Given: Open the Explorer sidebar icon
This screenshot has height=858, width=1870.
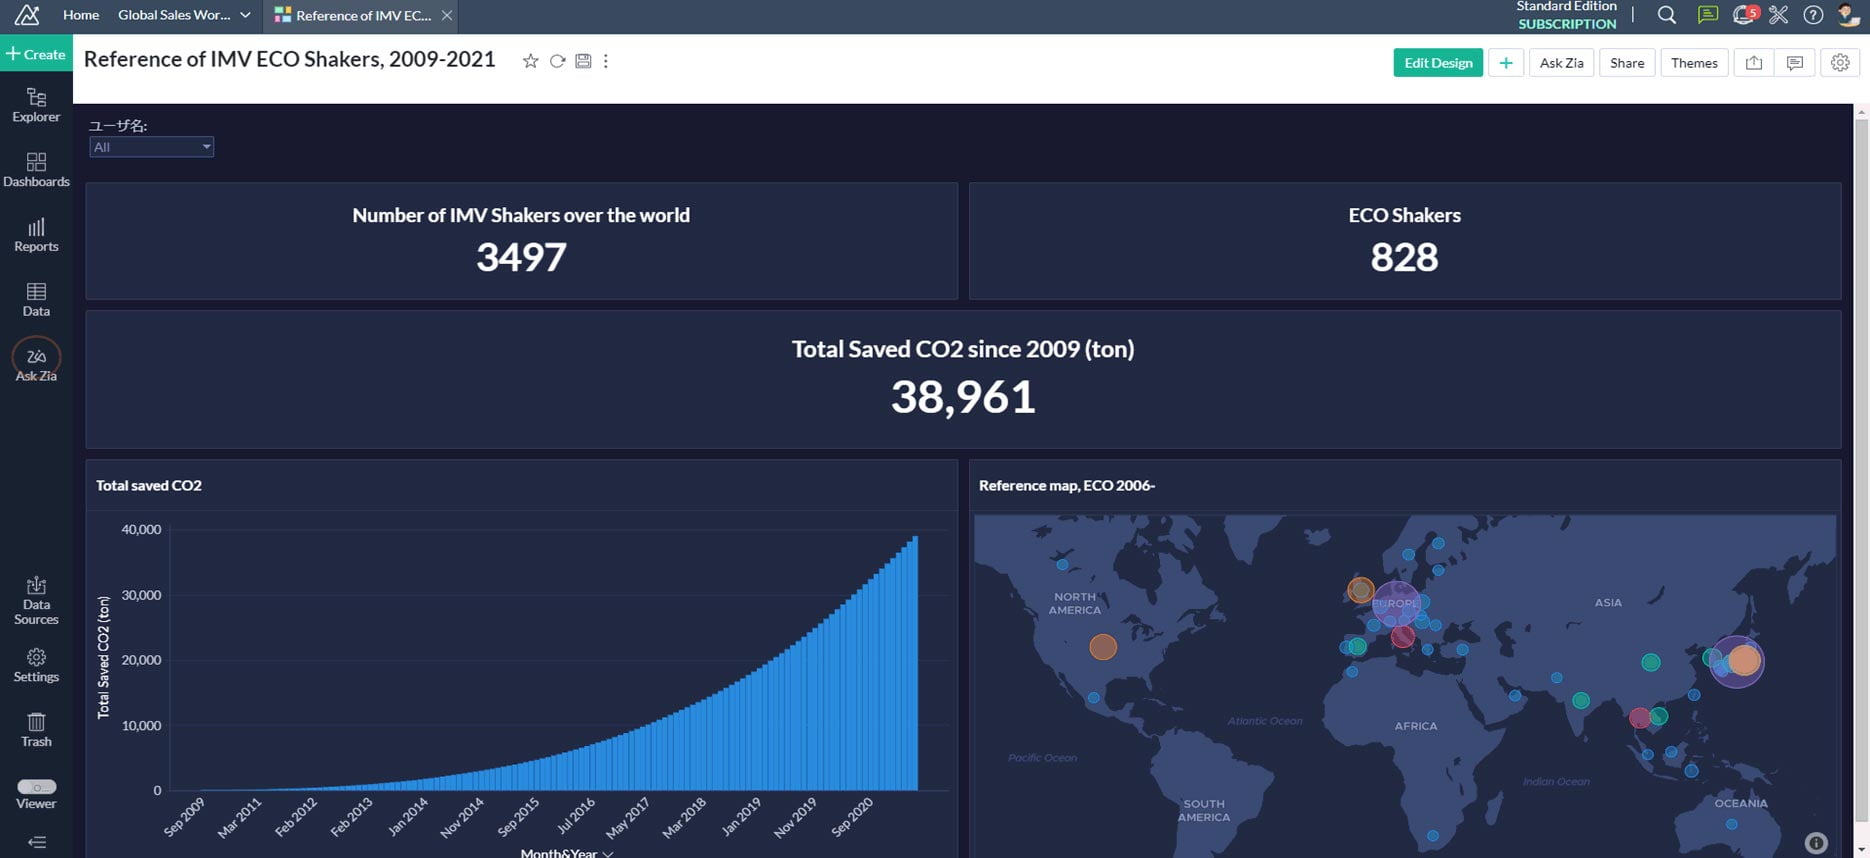Looking at the screenshot, I should [36, 105].
